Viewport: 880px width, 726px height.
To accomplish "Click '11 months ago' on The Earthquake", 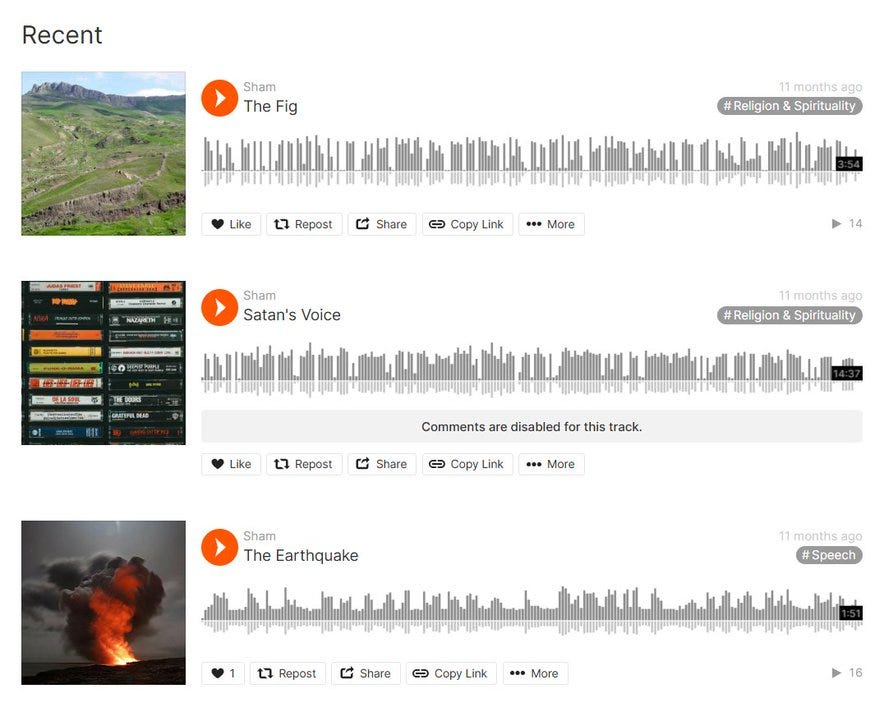I will tap(820, 536).
